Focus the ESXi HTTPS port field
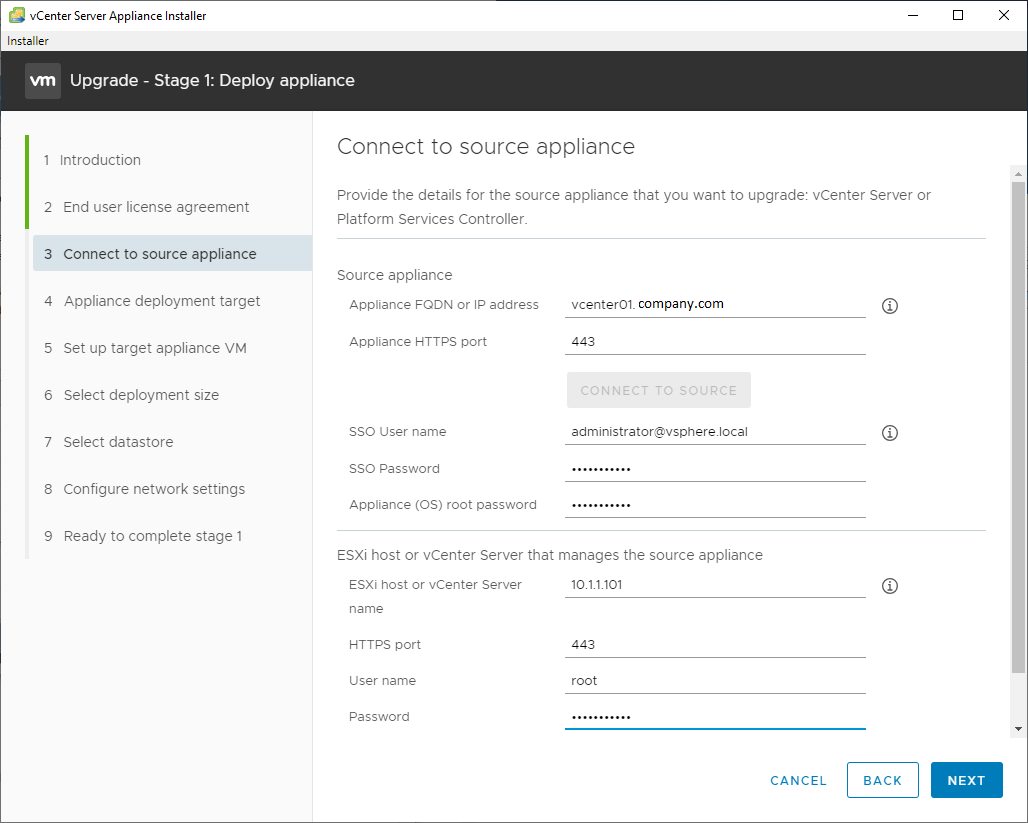The height and width of the screenshot is (823, 1028). [x=715, y=645]
